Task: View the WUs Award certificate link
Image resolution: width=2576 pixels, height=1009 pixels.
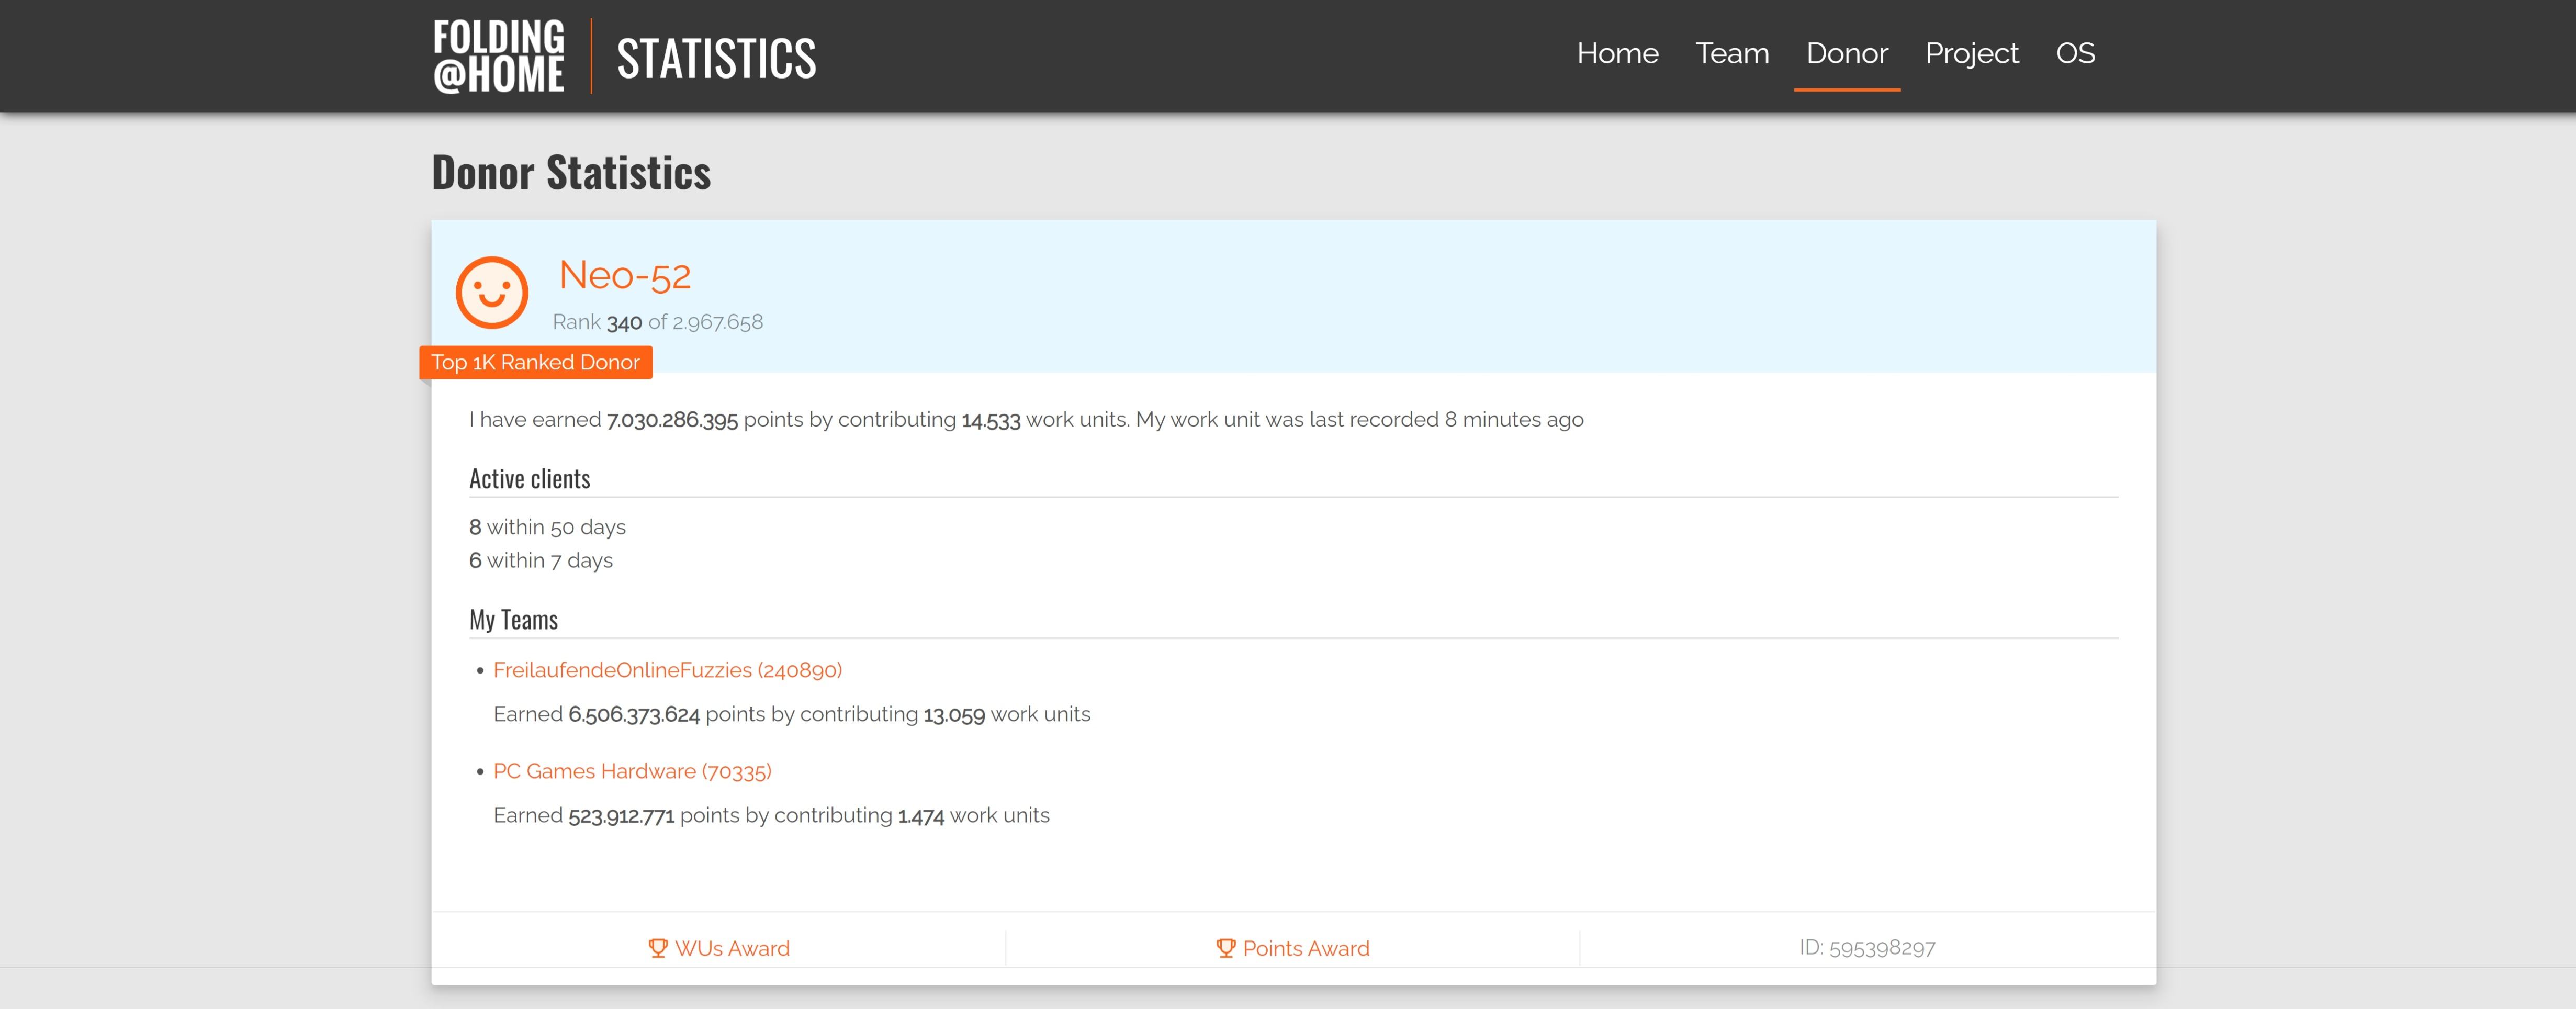Action: (731, 948)
